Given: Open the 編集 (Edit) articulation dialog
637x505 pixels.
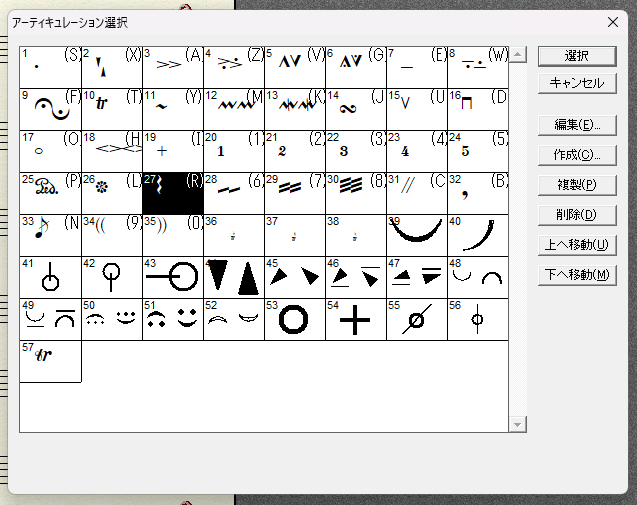Looking at the screenshot, I should tap(576, 125).
